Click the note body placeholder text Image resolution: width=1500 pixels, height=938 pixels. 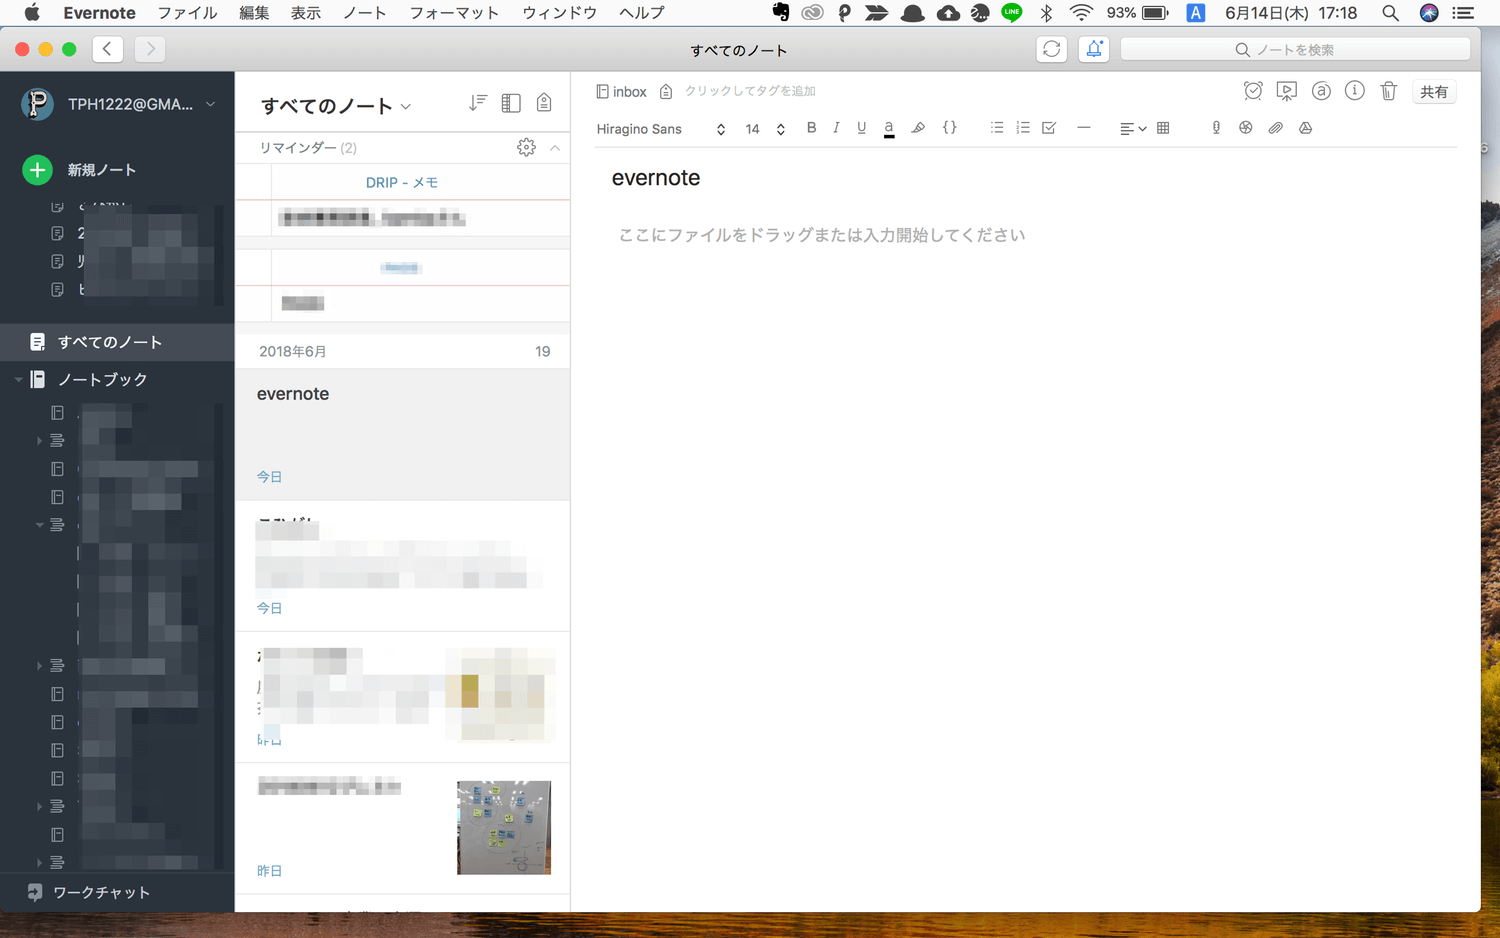click(x=822, y=235)
